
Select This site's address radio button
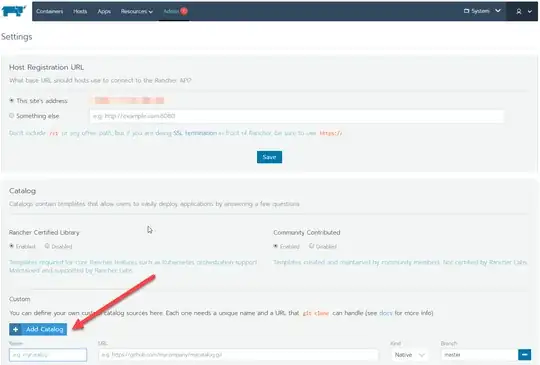[x=11, y=101]
